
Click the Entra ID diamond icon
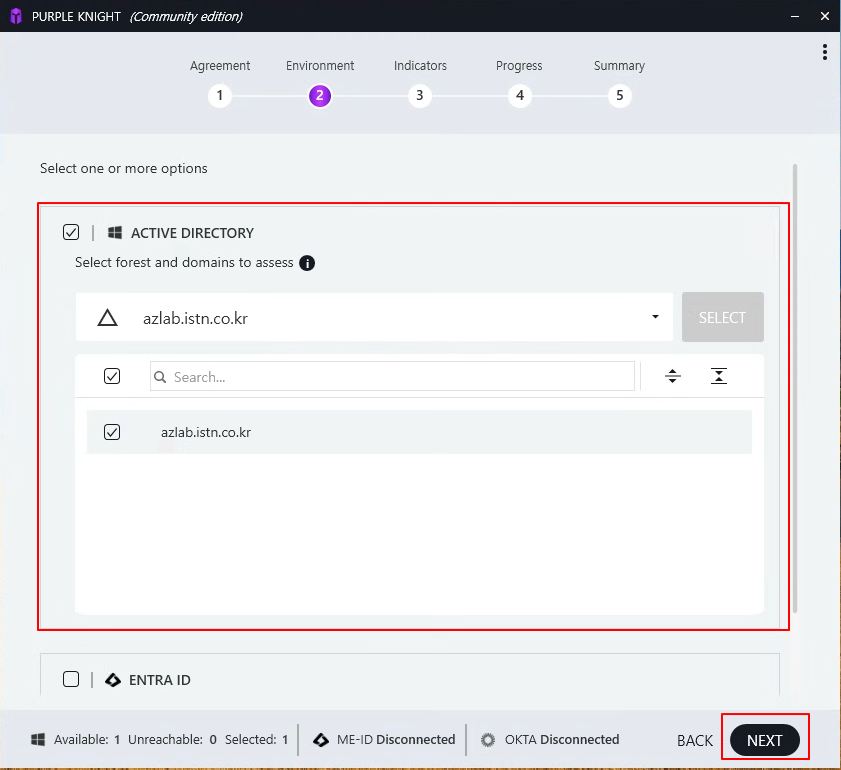click(113, 680)
